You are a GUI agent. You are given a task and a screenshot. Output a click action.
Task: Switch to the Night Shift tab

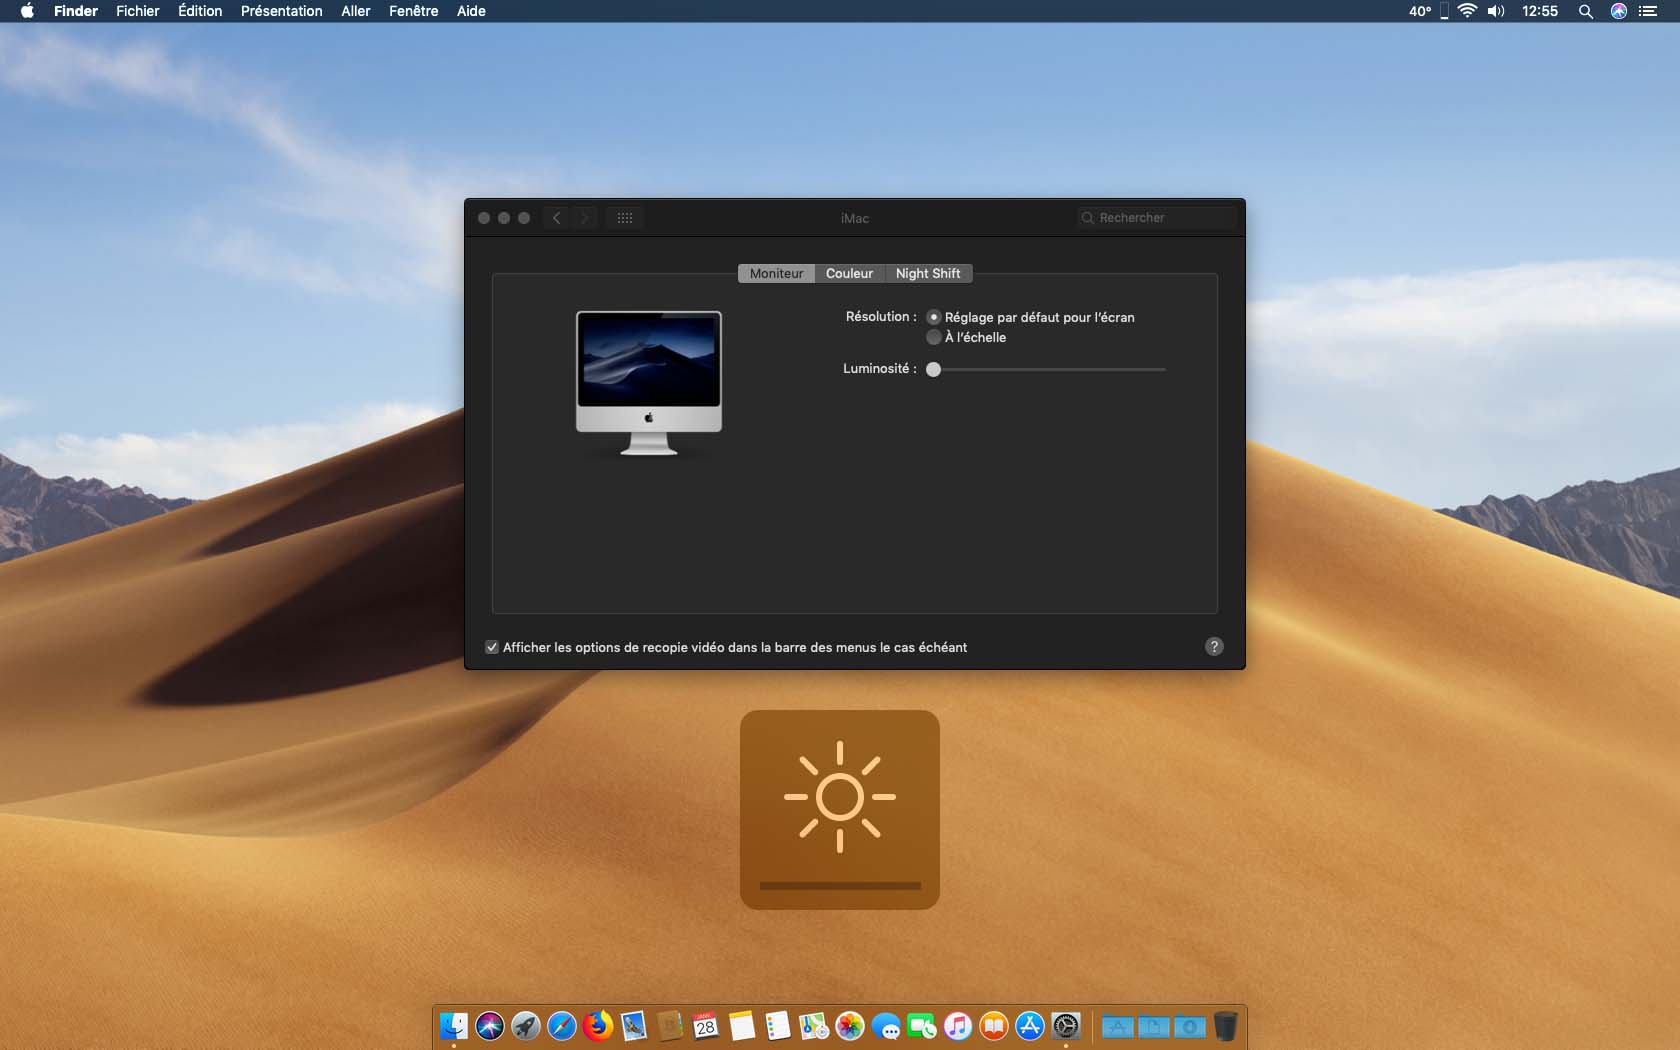(927, 273)
